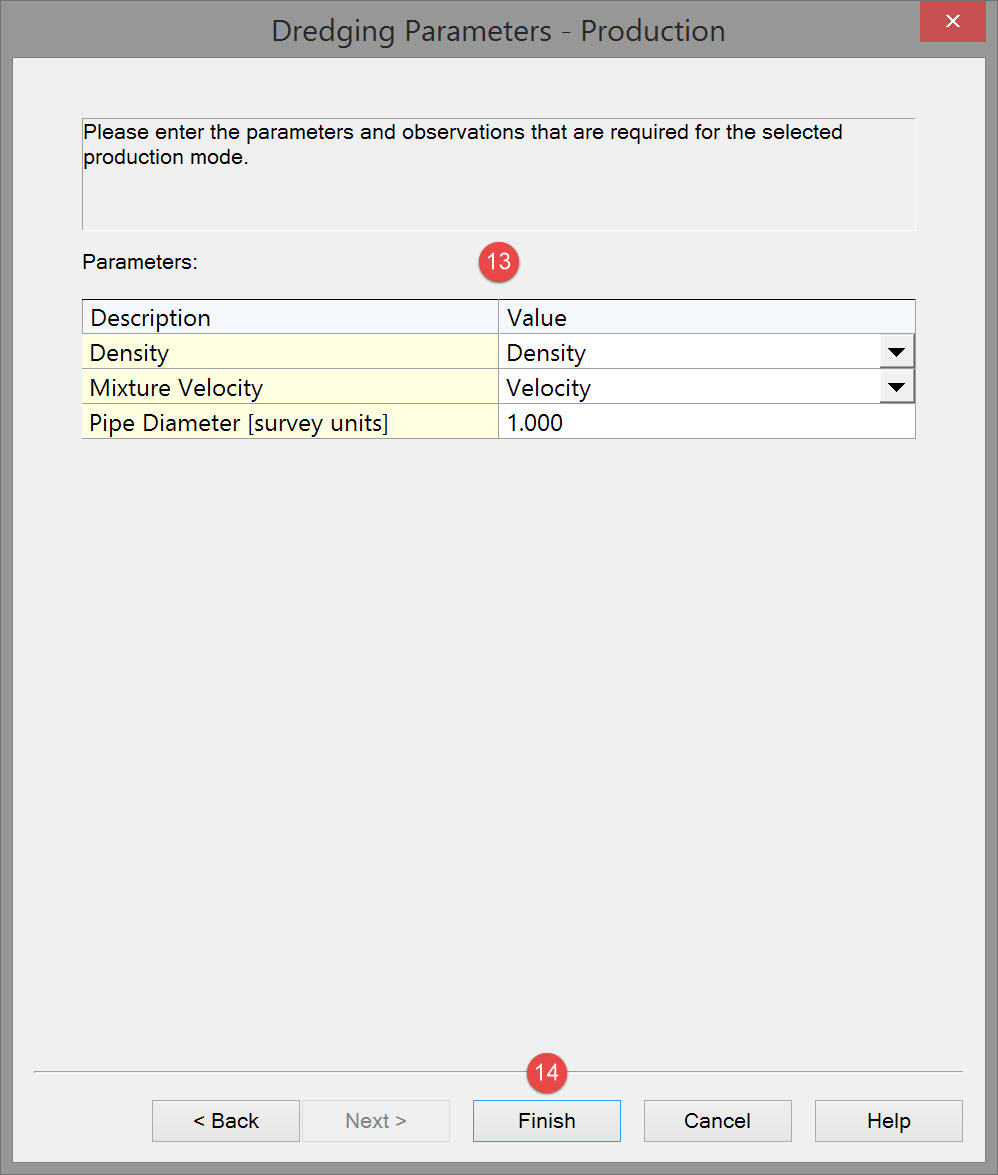The height and width of the screenshot is (1175, 998).
Task: Click the Value column header
Action: point(706,317)
